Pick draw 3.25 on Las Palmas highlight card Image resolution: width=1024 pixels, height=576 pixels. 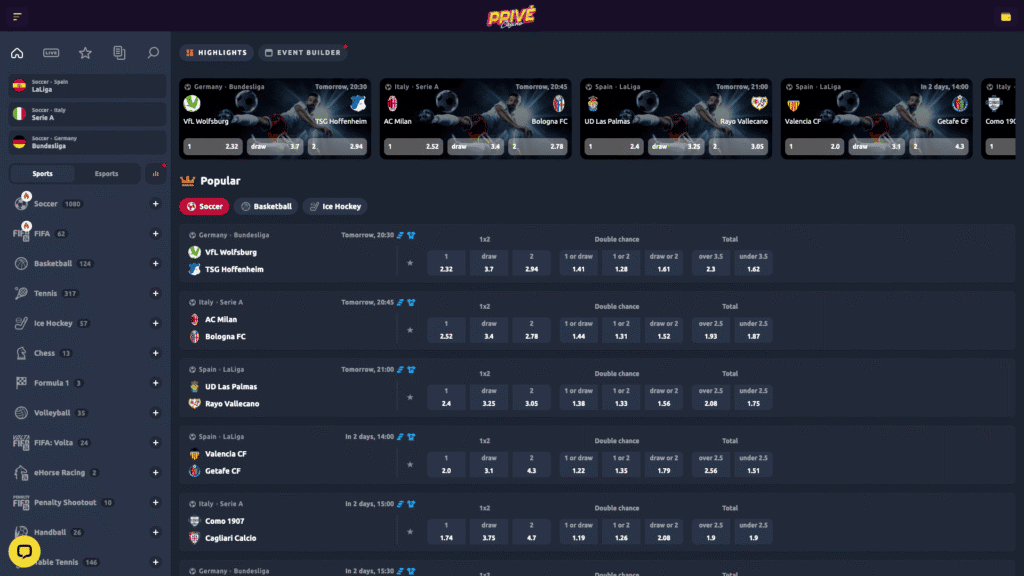point(676,147)
